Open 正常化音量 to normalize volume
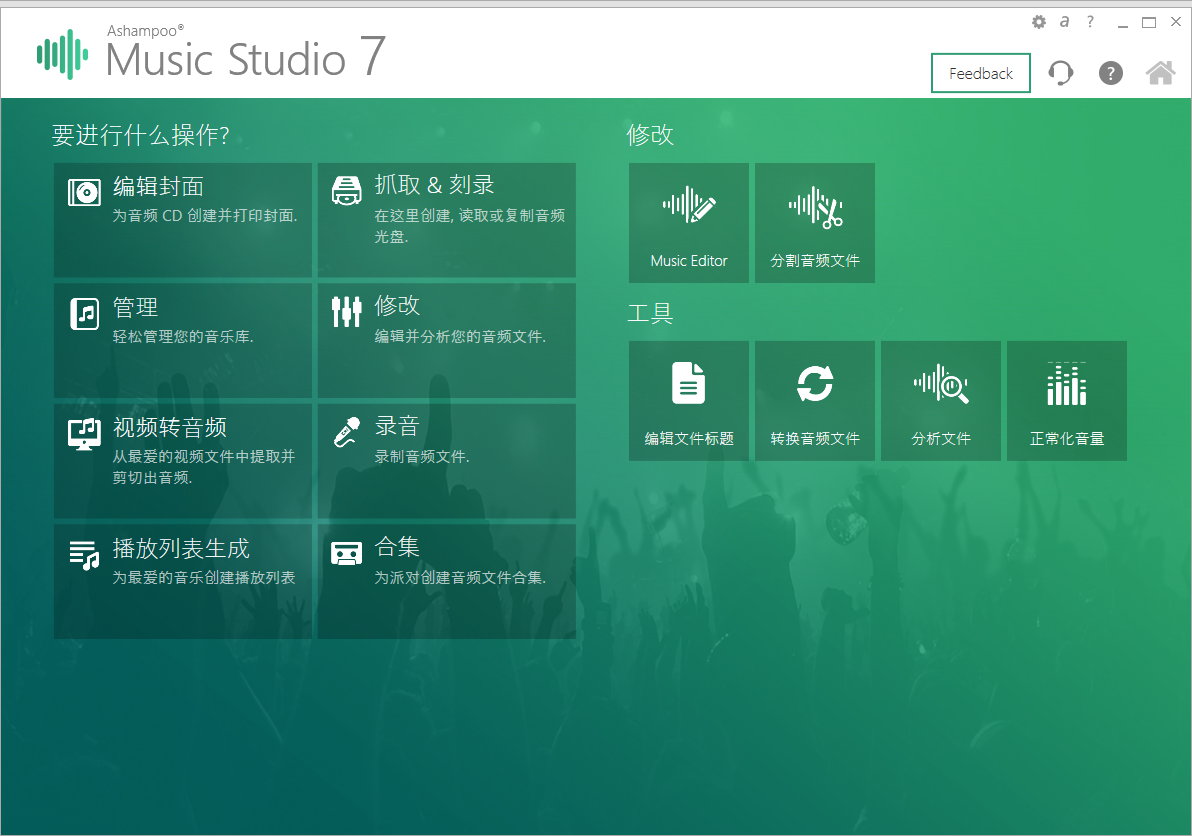Viewport: 1192px width, 836px height. (x=1066, y=400)
